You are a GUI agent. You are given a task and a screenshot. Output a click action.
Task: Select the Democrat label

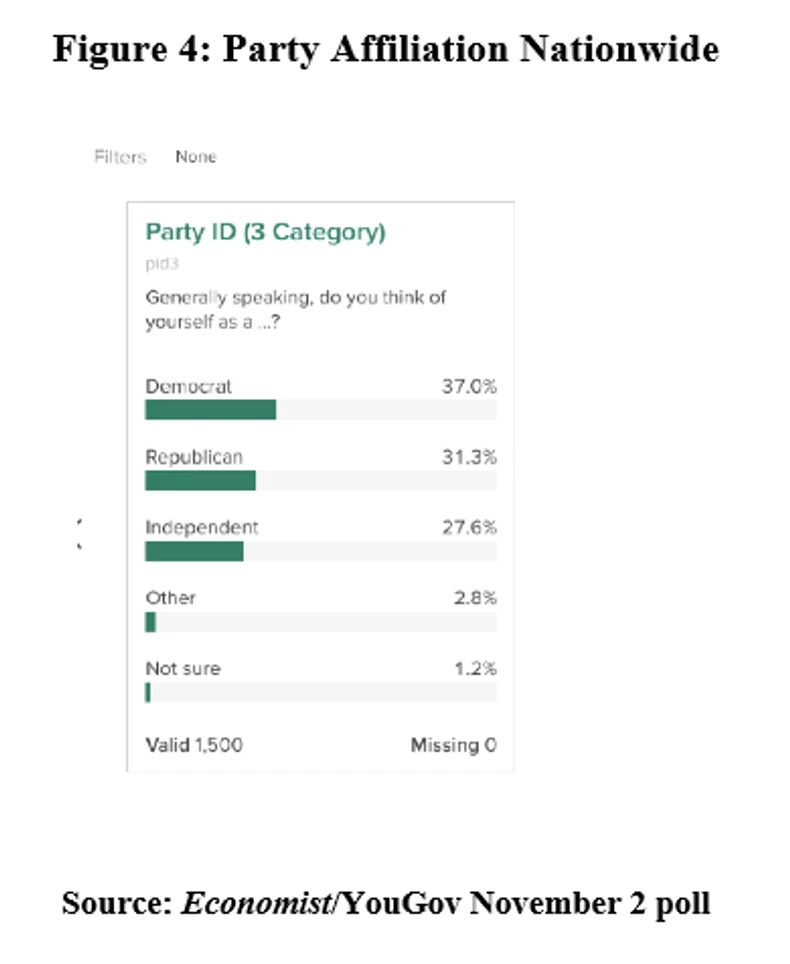pyautogui.click(x=189, y=386)
